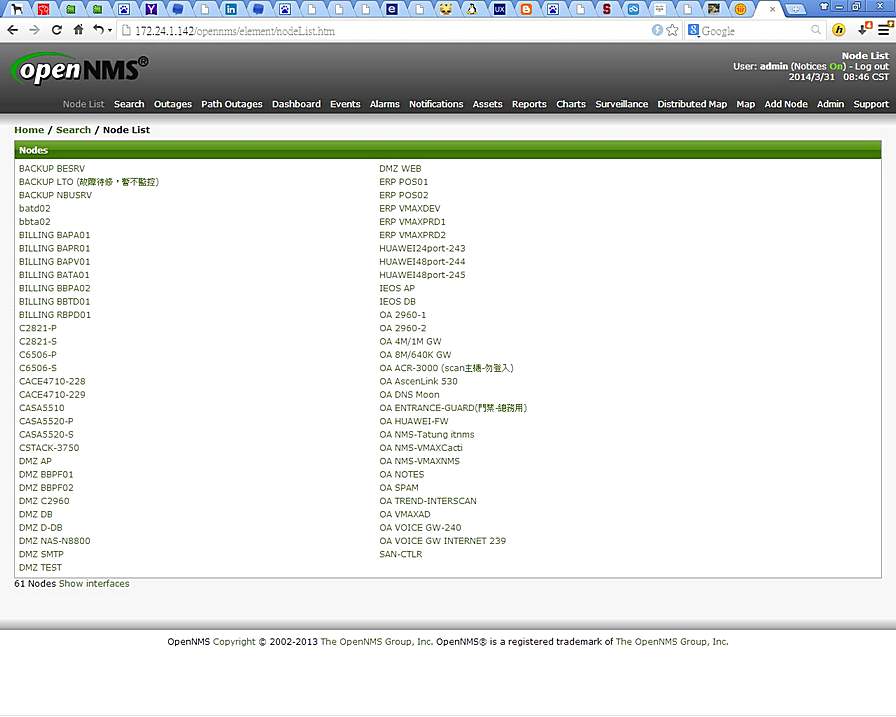This screenshot has width=896, height=717.
Task: Log out of the admin account
Action: 871,66
